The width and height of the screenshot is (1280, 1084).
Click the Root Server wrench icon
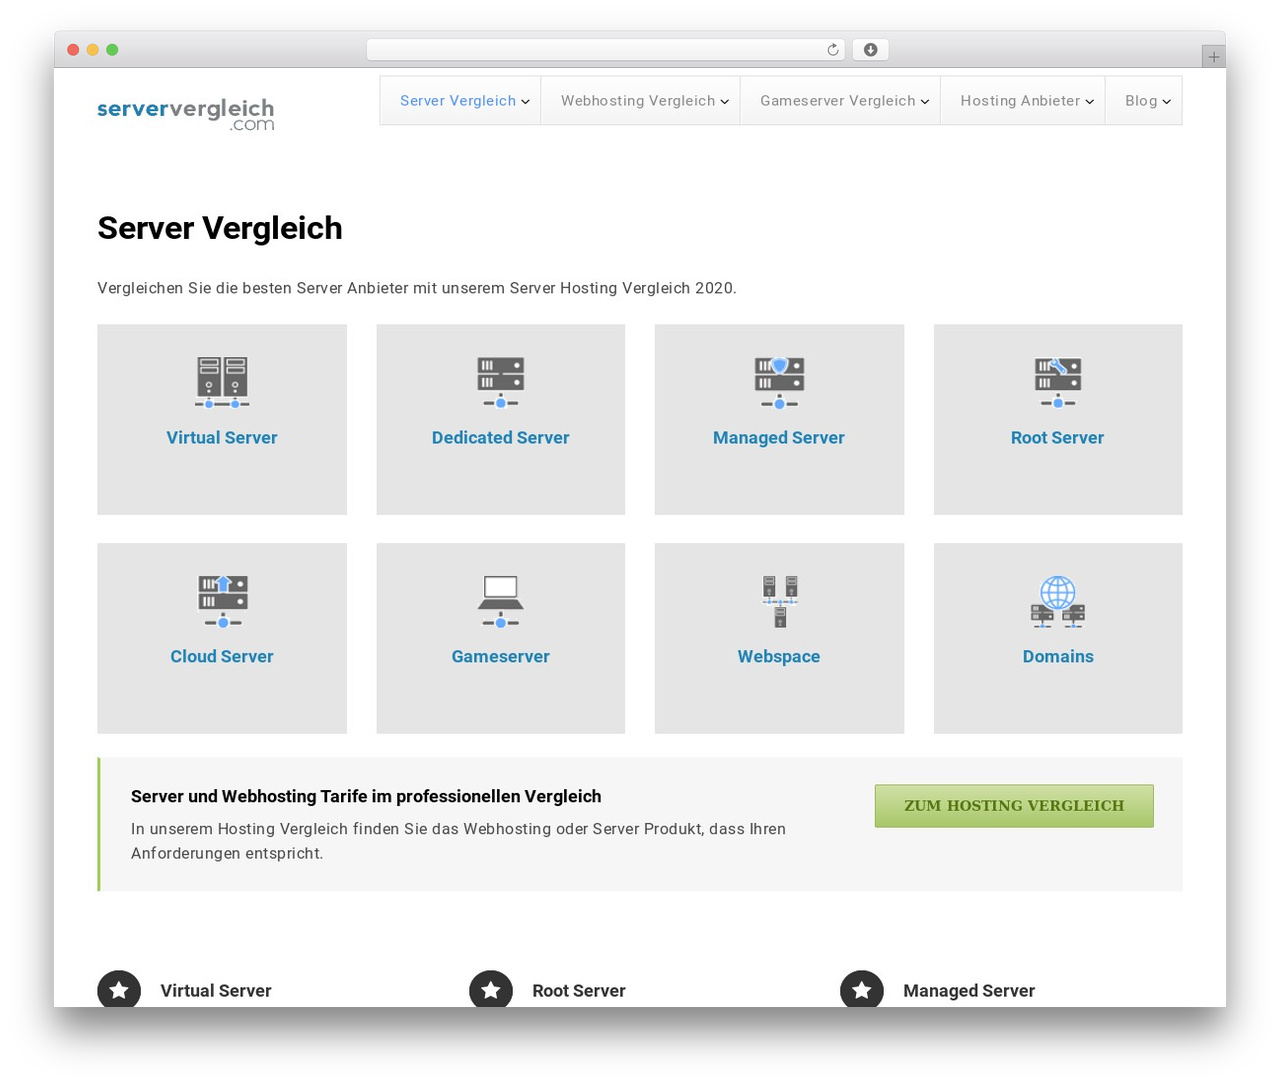(x=1057, y=382)
